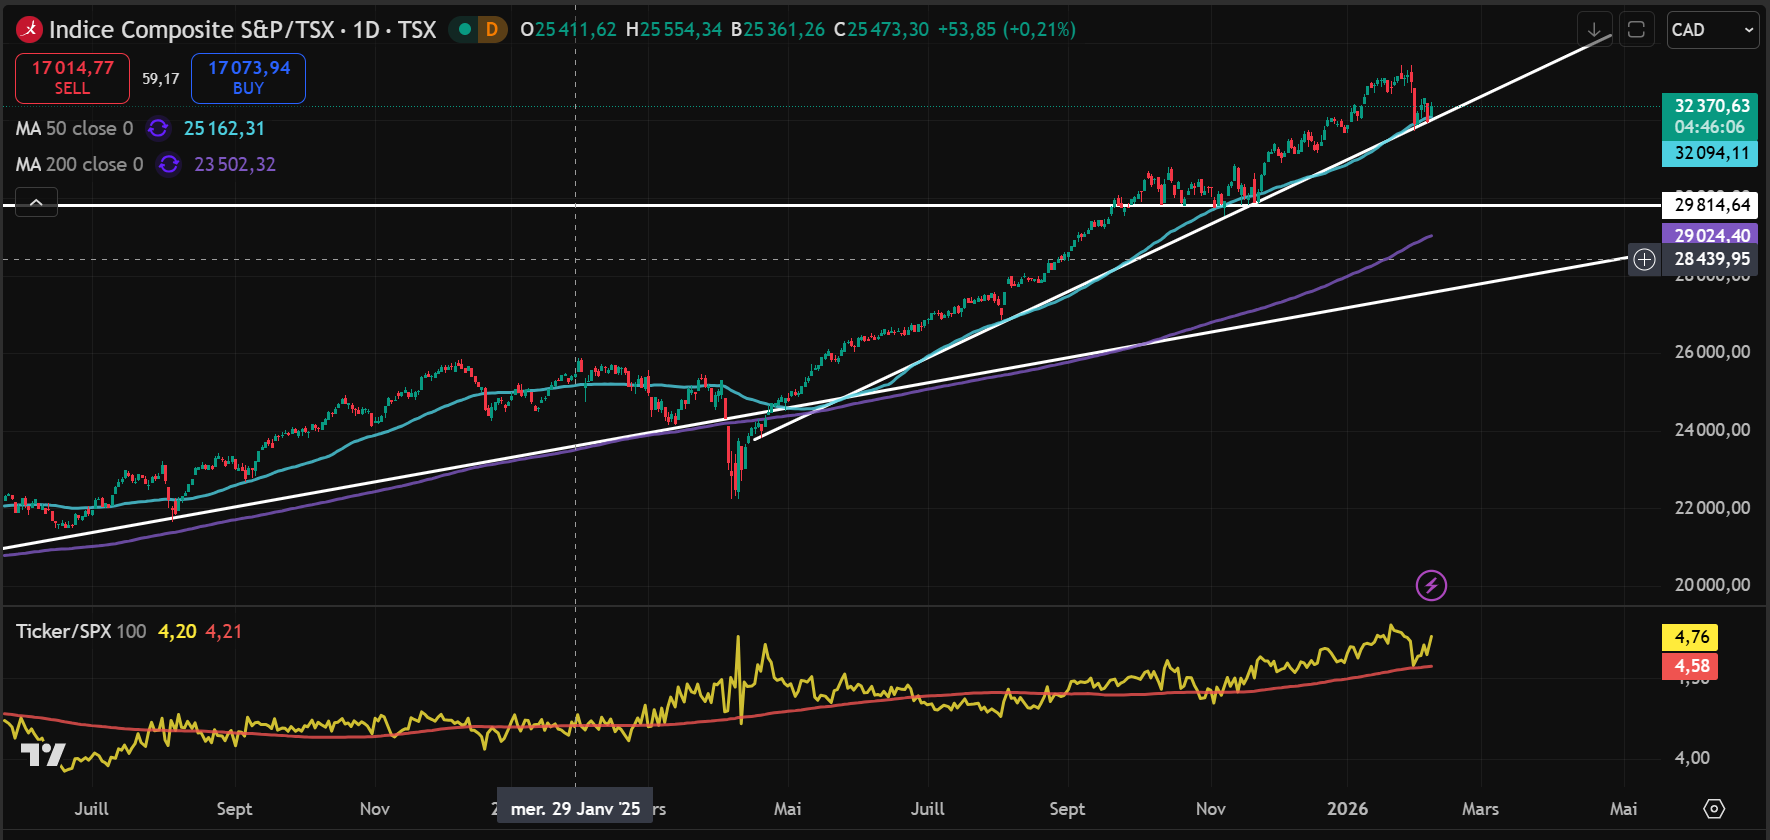Click the Indice Composite S&P/TSX title
The height and width of the screenshot is (840, 1770).
[242, 30]
